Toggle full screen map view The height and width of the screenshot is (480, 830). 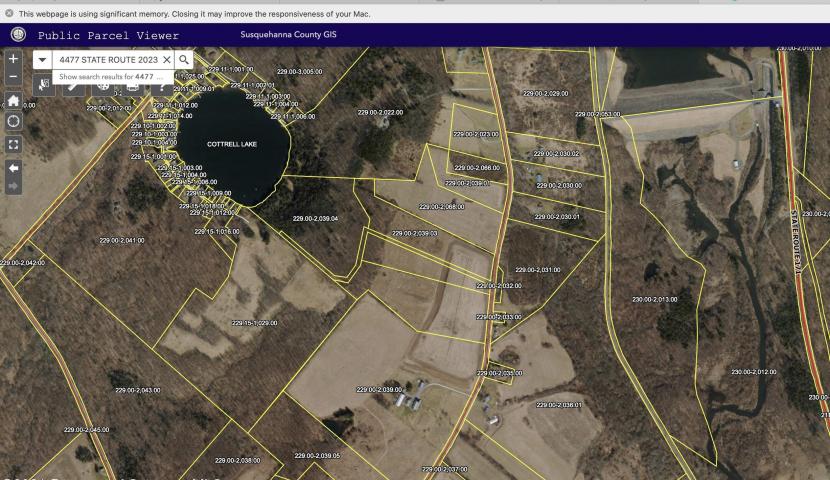pos(13,144)
